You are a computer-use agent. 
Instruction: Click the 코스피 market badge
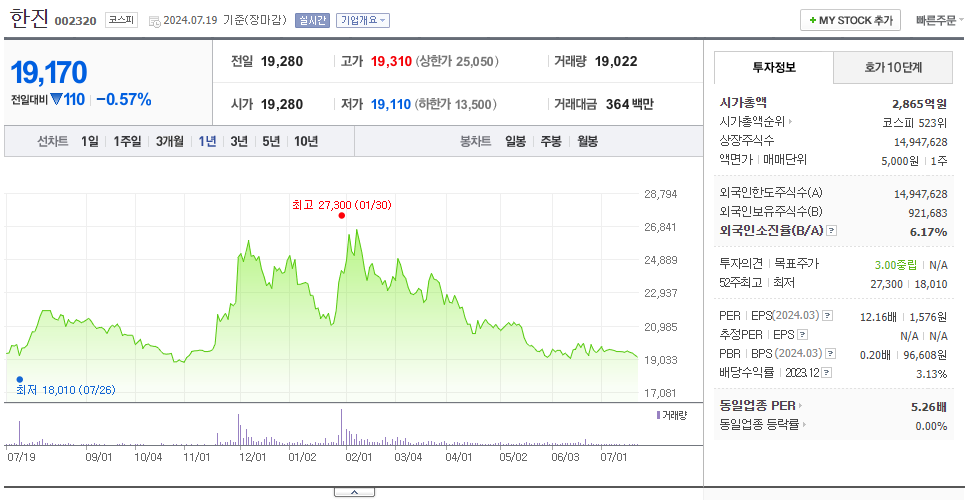click(x=121, y=20)
